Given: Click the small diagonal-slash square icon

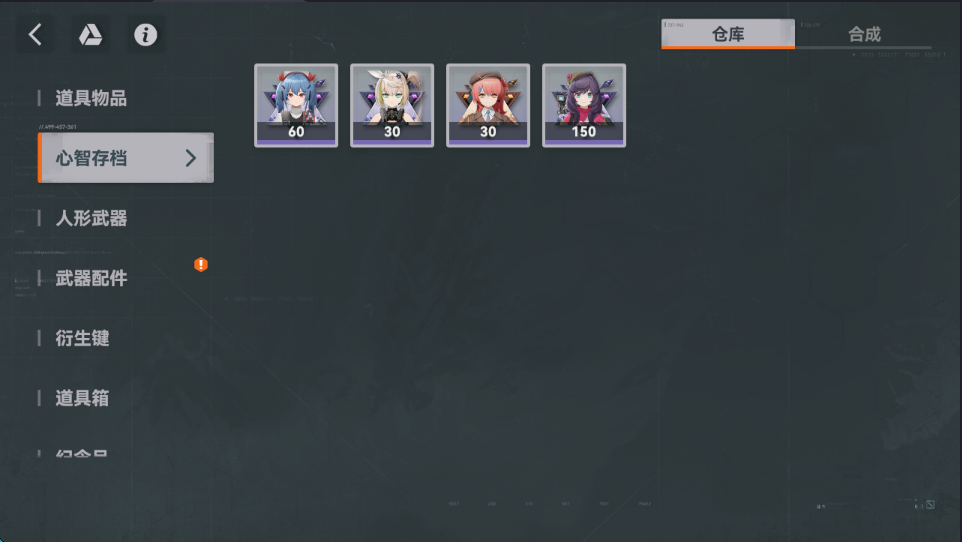Looking at the screenshot, I should coord(930,505).
